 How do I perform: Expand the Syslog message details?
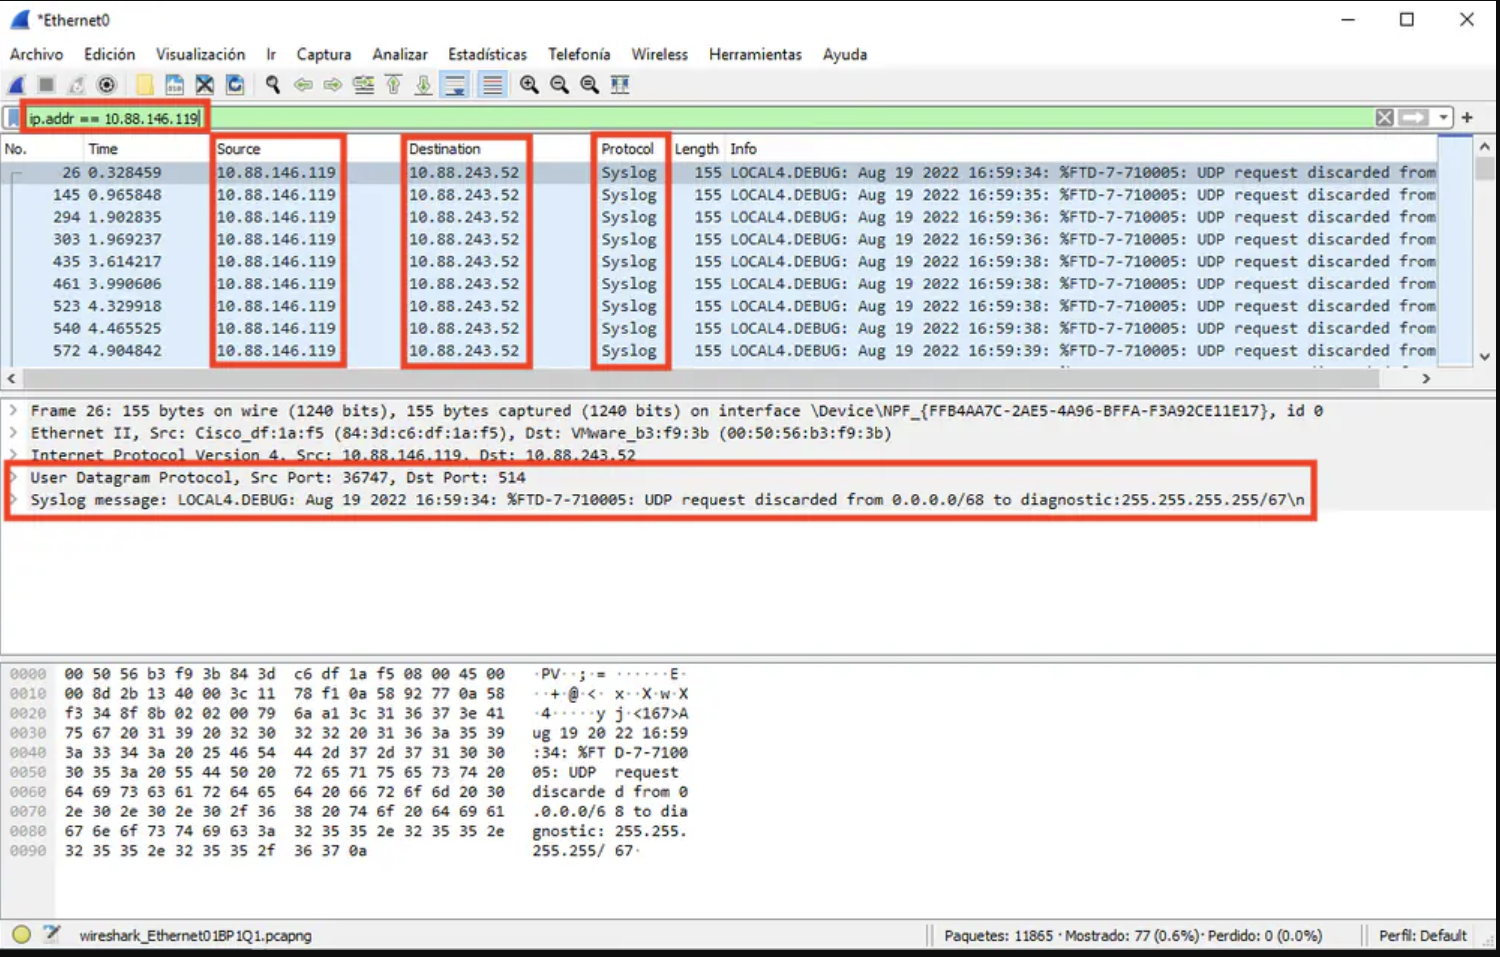(x=14, y=500)
